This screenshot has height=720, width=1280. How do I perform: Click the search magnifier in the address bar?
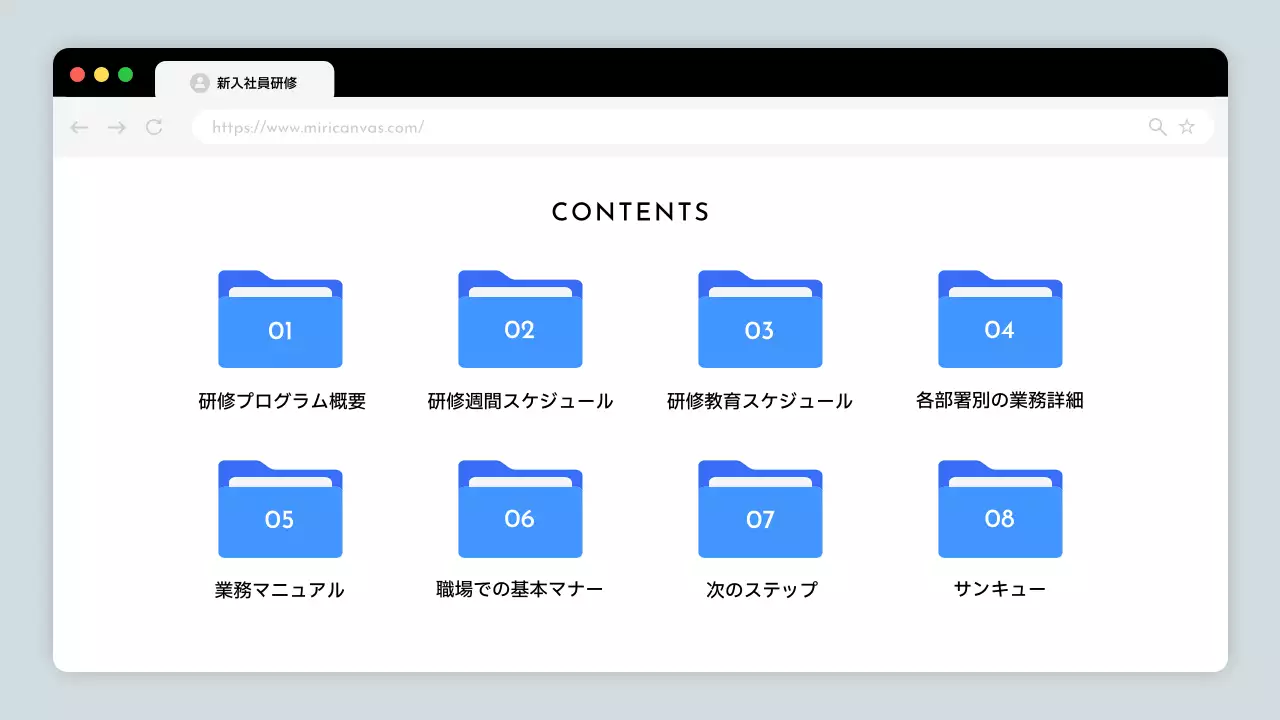[x=1157, y=127]
